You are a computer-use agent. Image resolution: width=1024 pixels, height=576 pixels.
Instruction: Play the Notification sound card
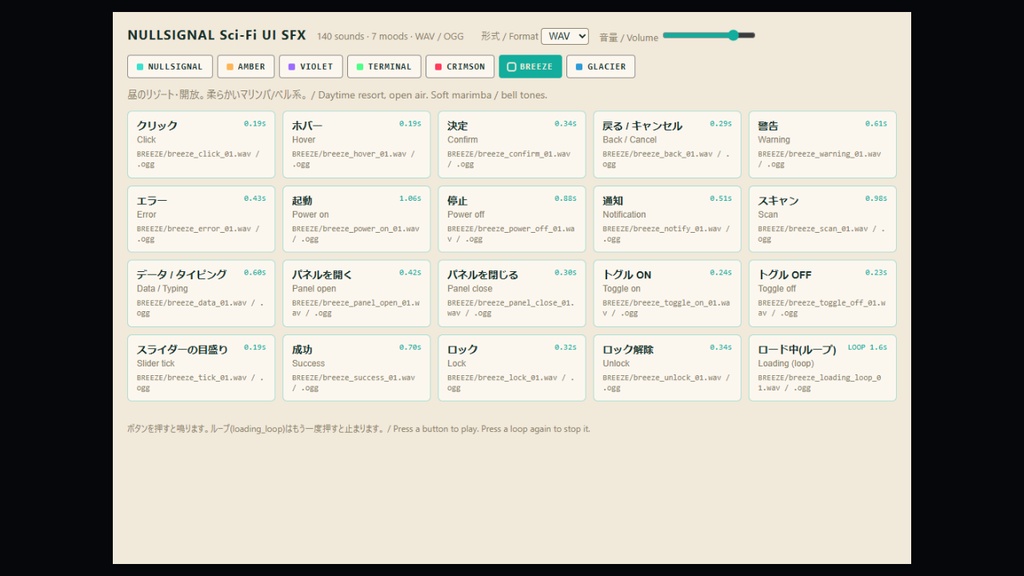pos(667,219)
